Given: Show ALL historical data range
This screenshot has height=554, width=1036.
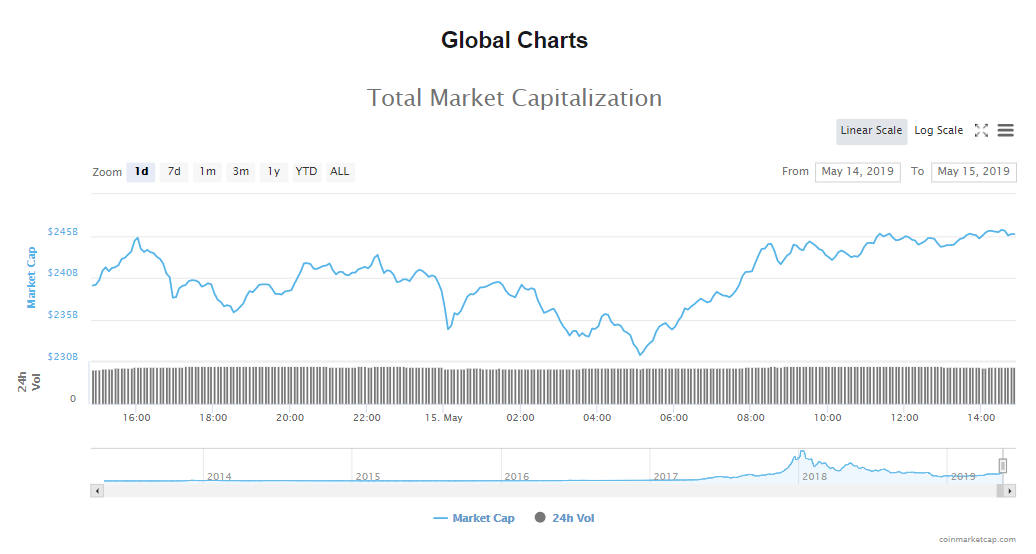Looking at the screenshot, I should (x=340, y=172).
